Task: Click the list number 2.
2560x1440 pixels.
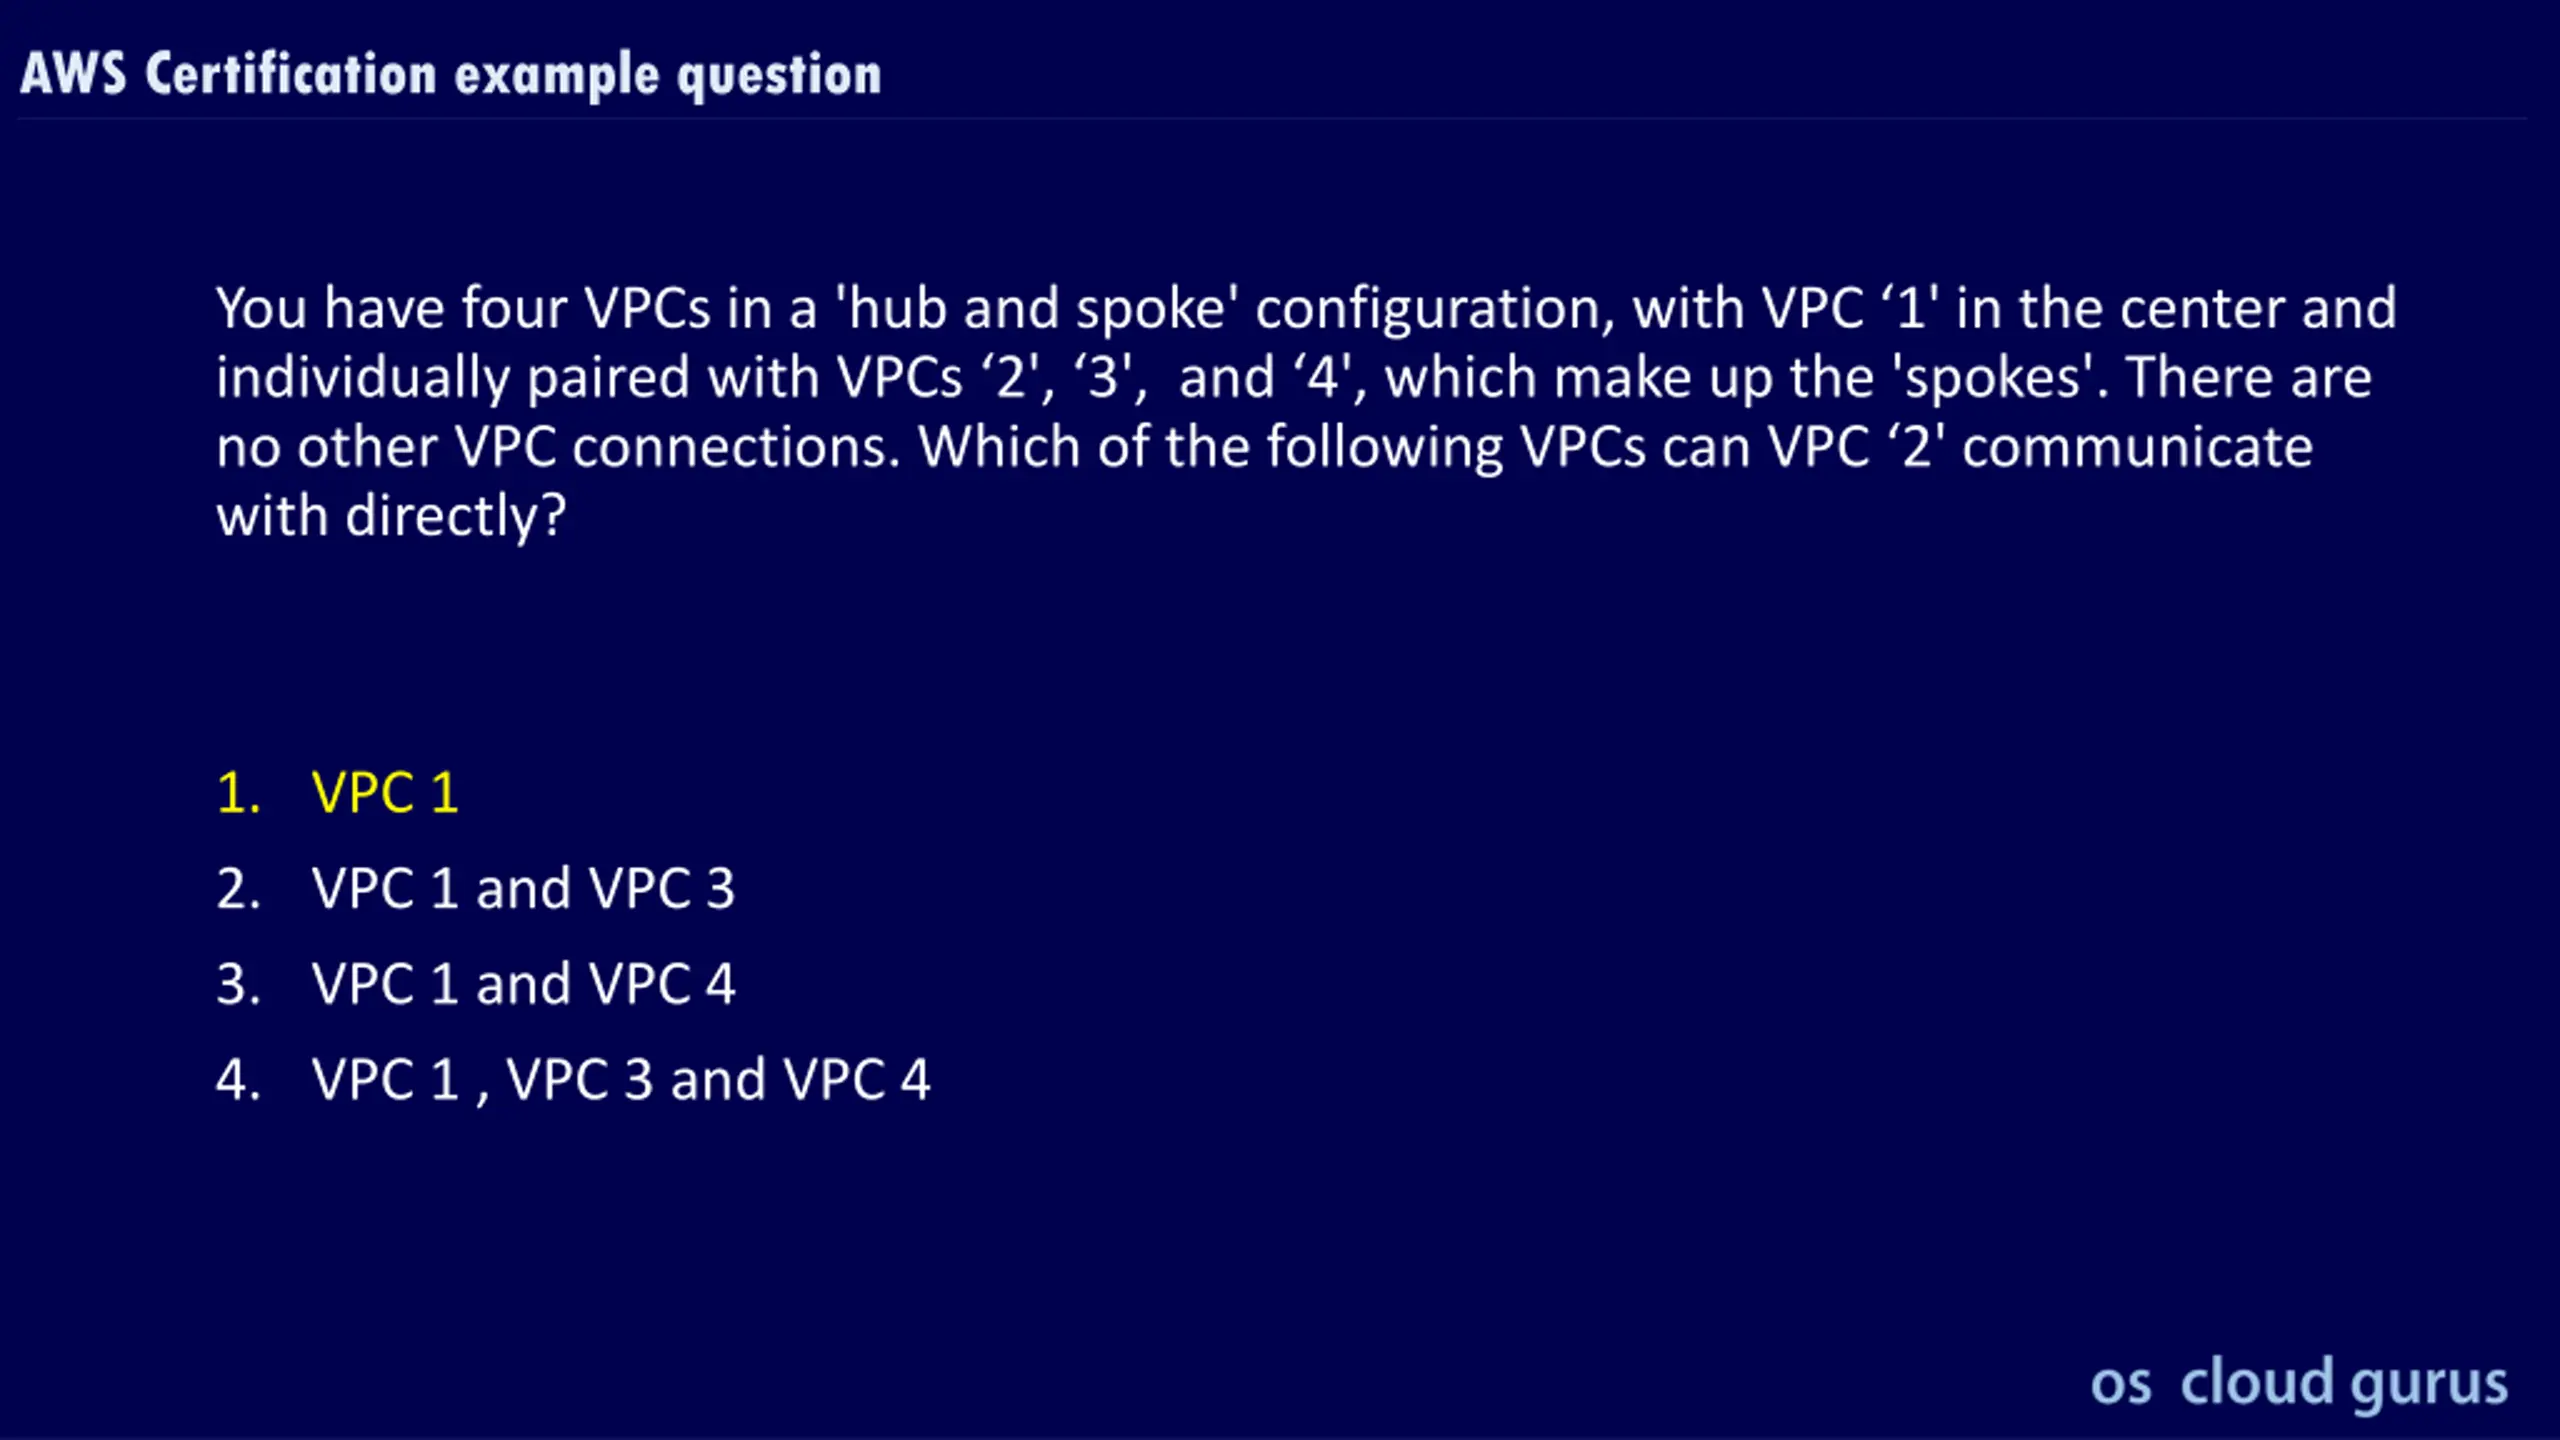Action: [238, 888]
